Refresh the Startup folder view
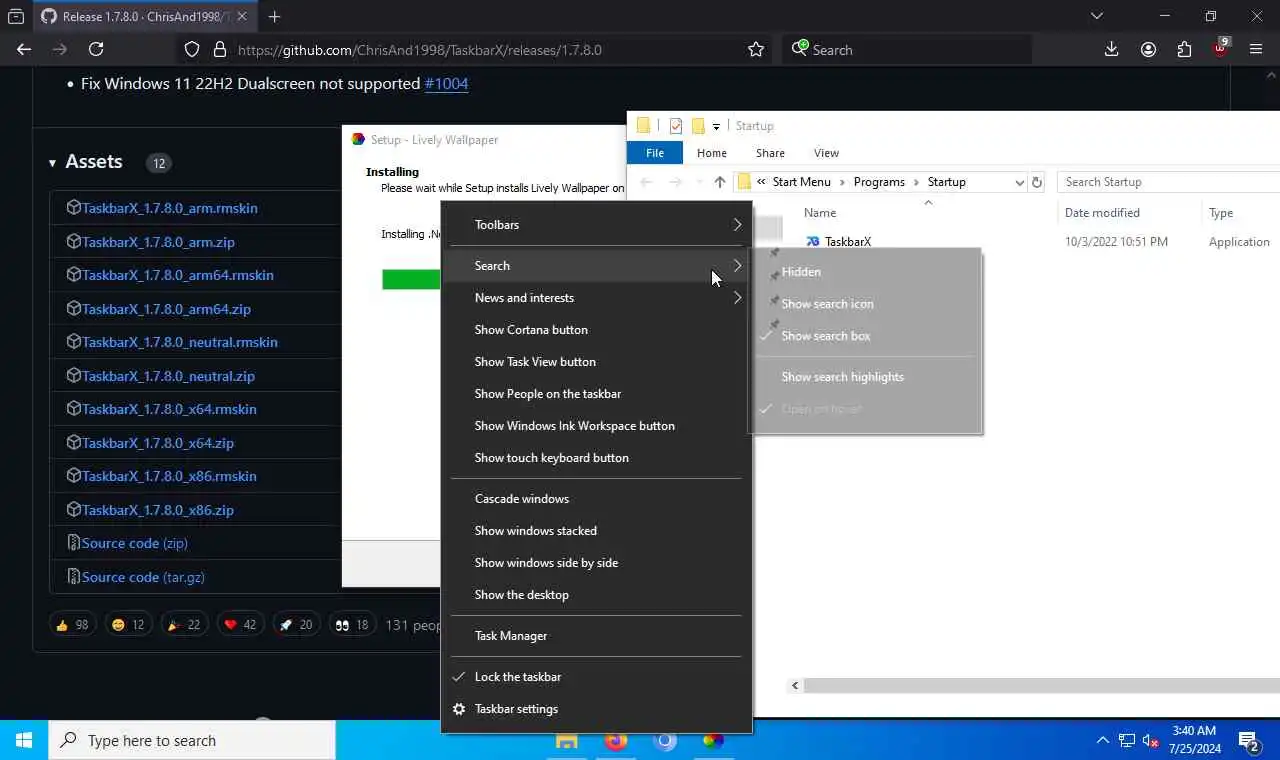The width and height of the screenshot is (1280, 760). [x=1037, y=182]
